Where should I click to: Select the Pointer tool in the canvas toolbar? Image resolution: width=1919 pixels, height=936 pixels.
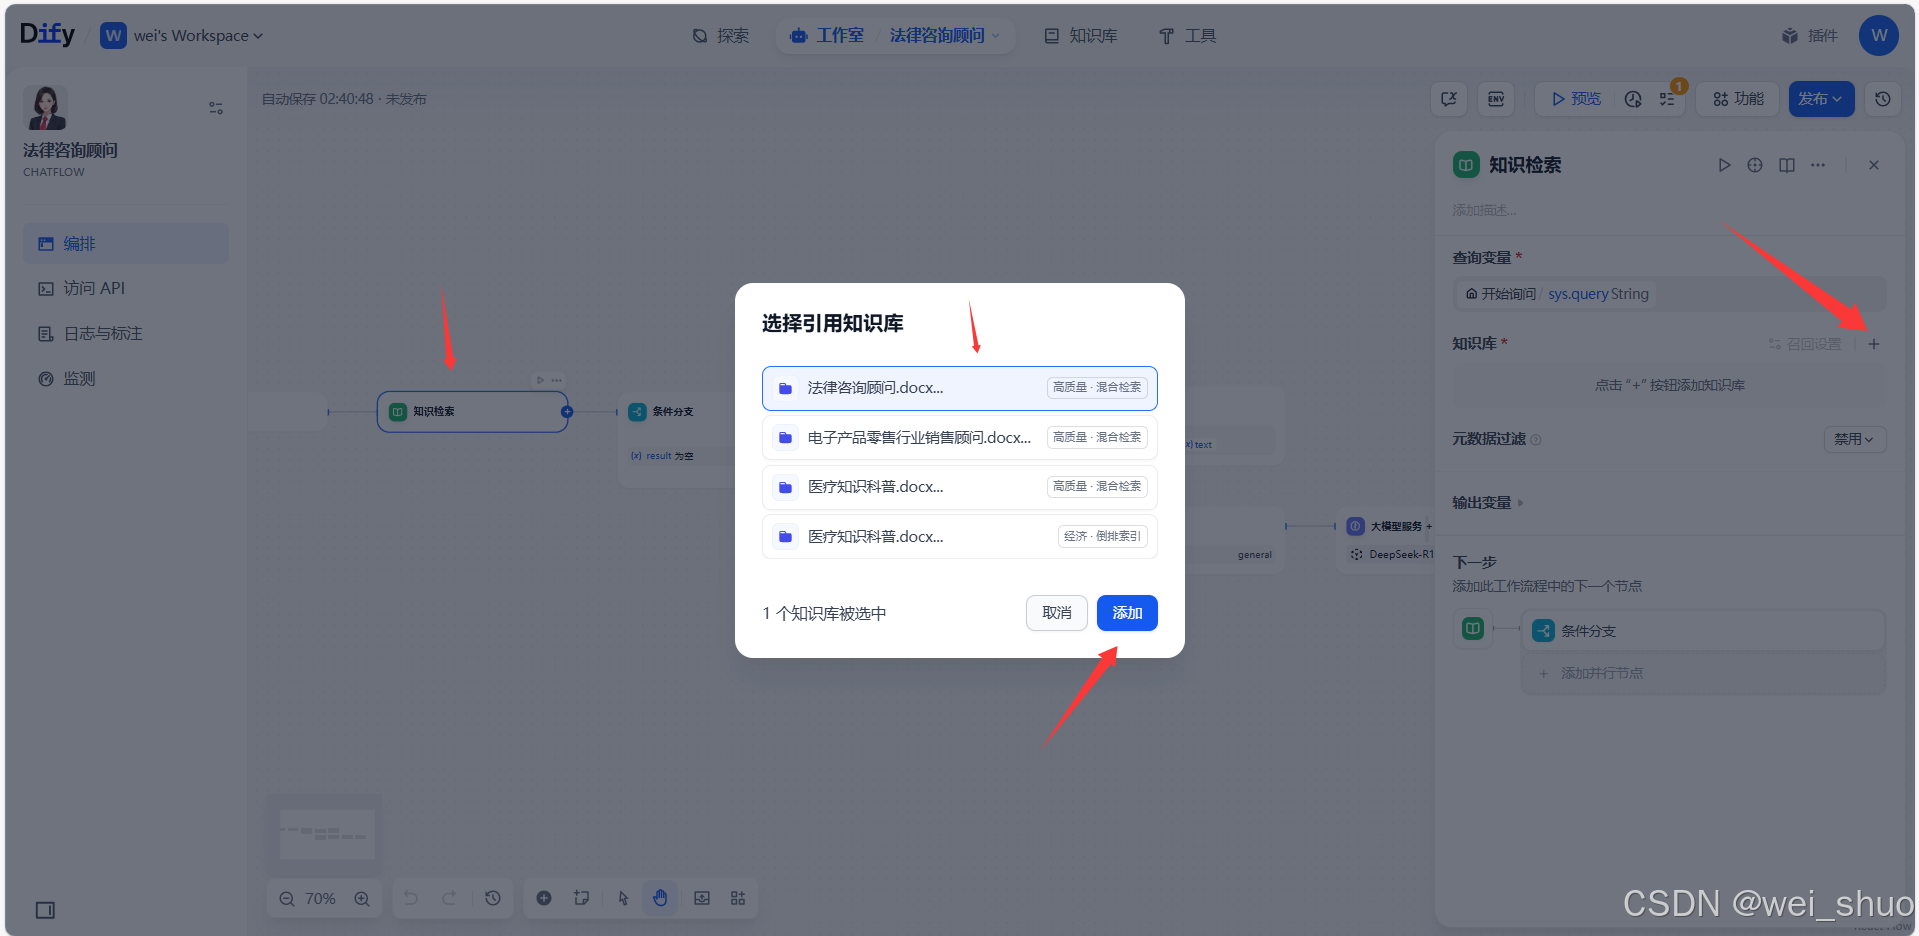tap(622, 898)
